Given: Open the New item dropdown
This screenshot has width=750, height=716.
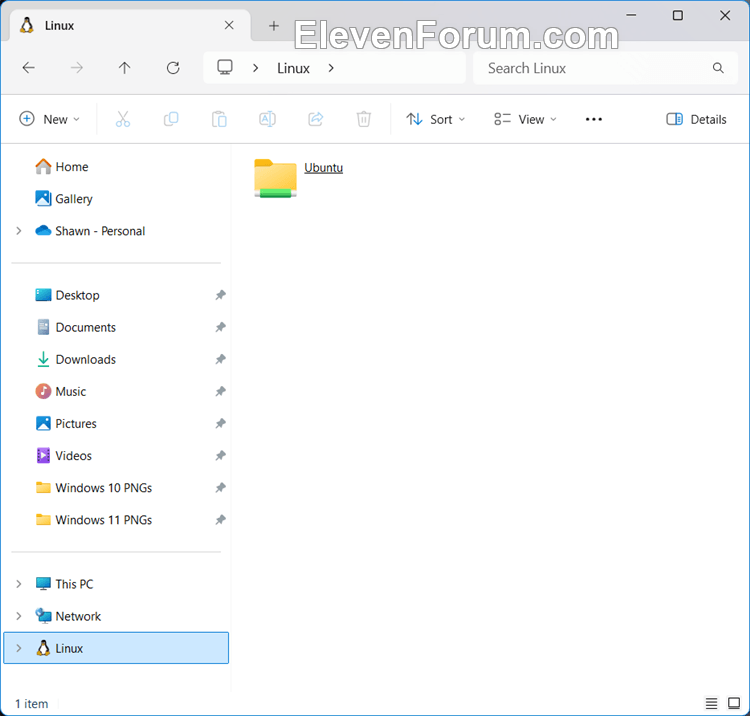Looking at the screenshot, I should (x=49, y=119).
